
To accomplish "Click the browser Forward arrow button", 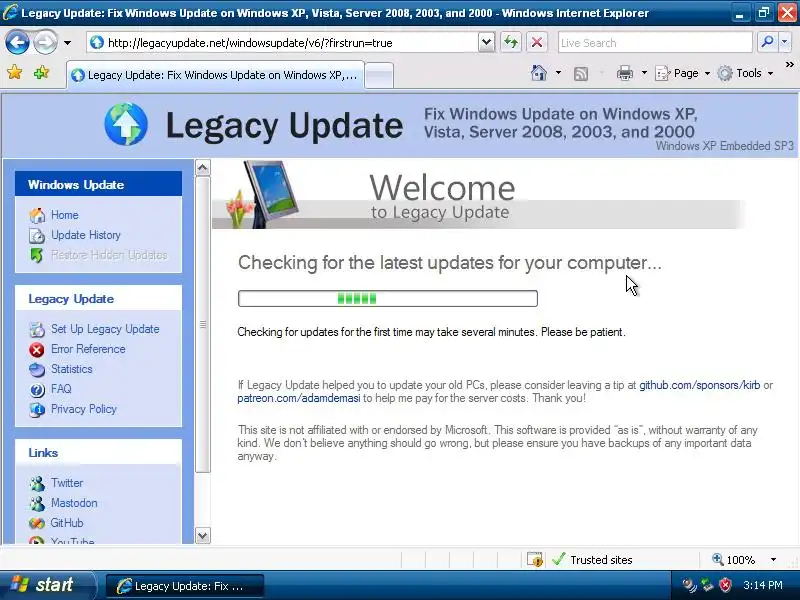I will 45,43.
